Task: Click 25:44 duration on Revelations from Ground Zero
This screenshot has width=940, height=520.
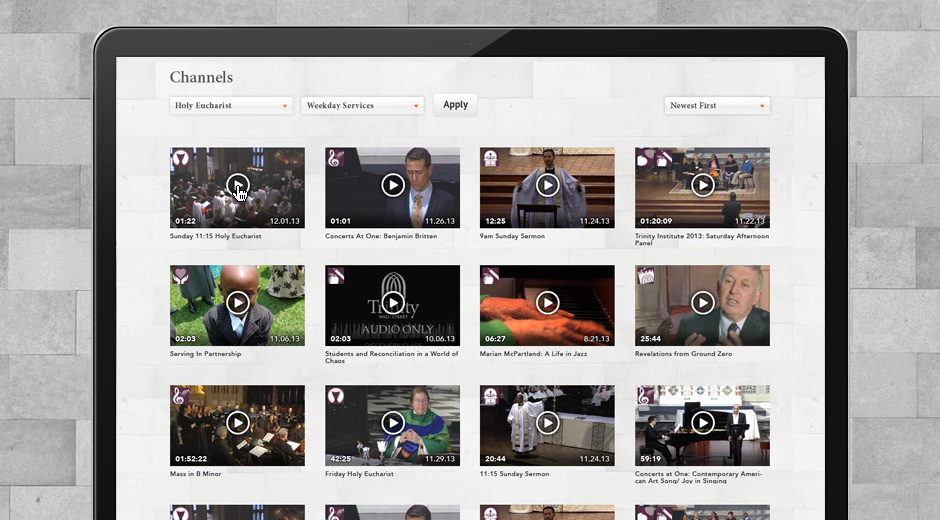Action: (x=650, y=339)
